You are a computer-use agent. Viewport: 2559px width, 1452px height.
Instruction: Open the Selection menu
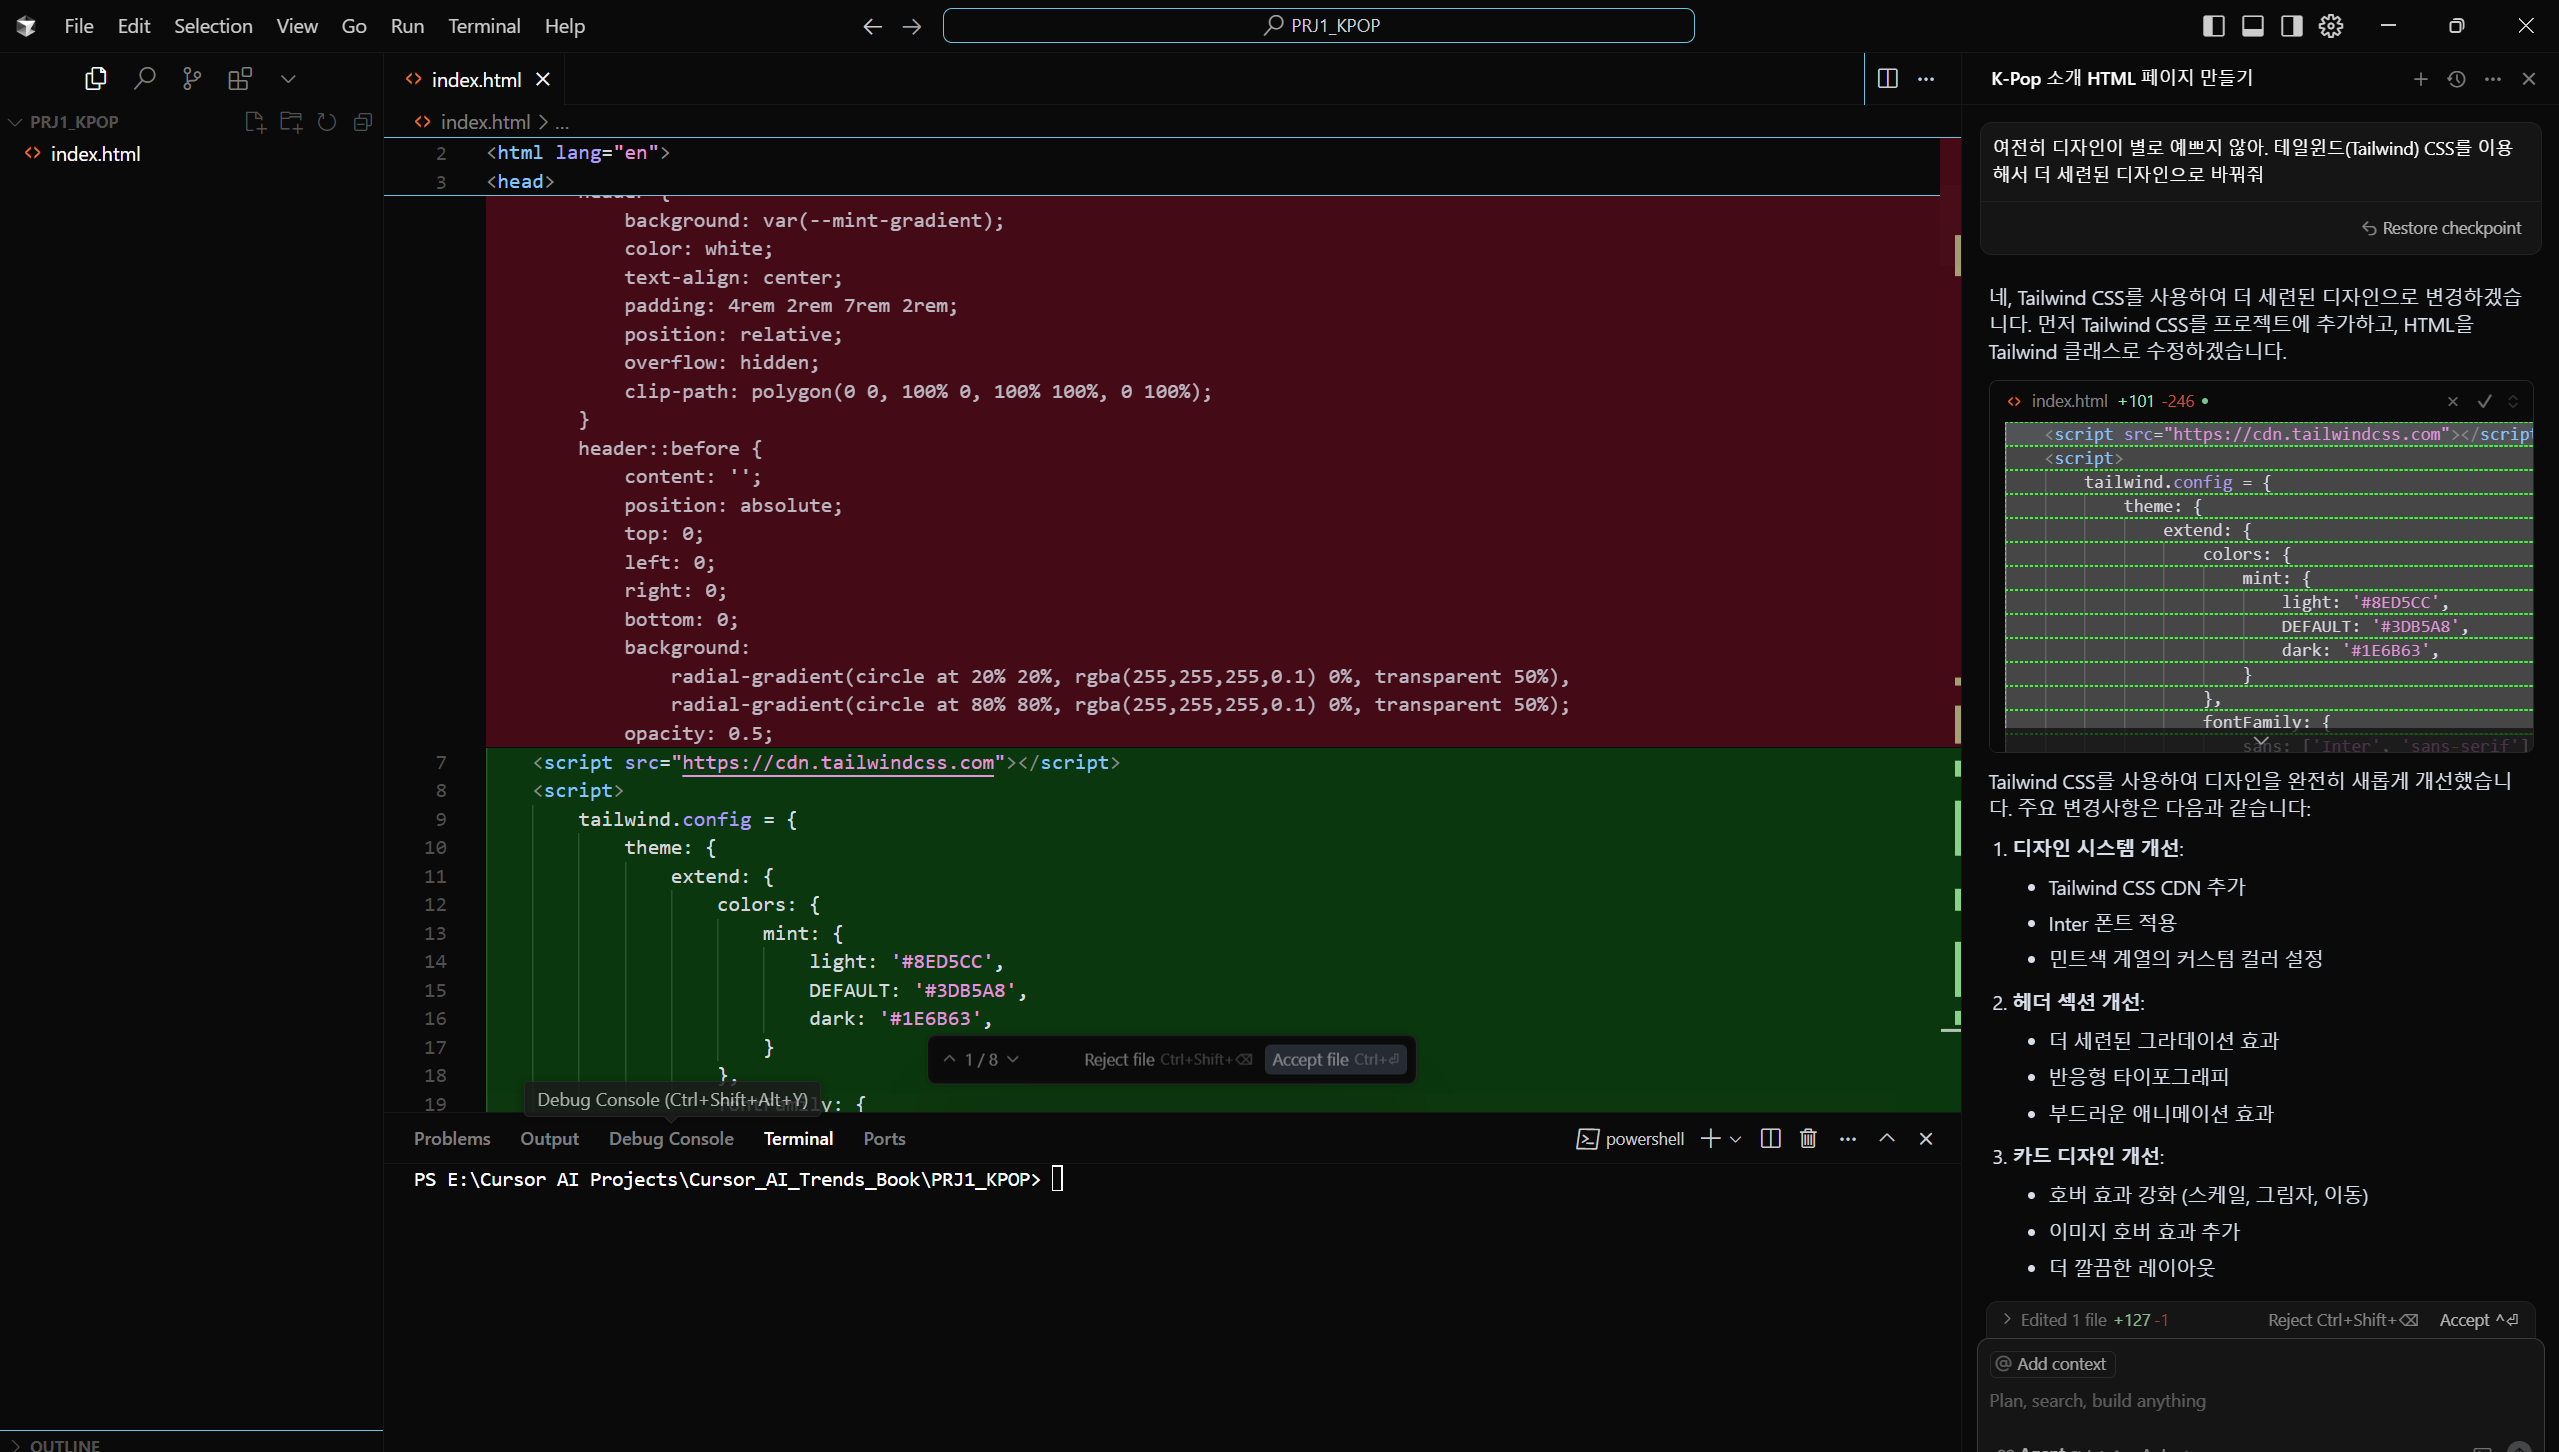point(213,26)
